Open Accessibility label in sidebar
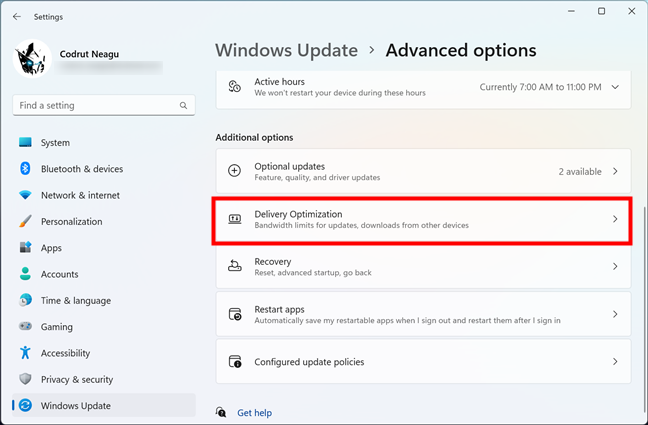 pos(65,353)
